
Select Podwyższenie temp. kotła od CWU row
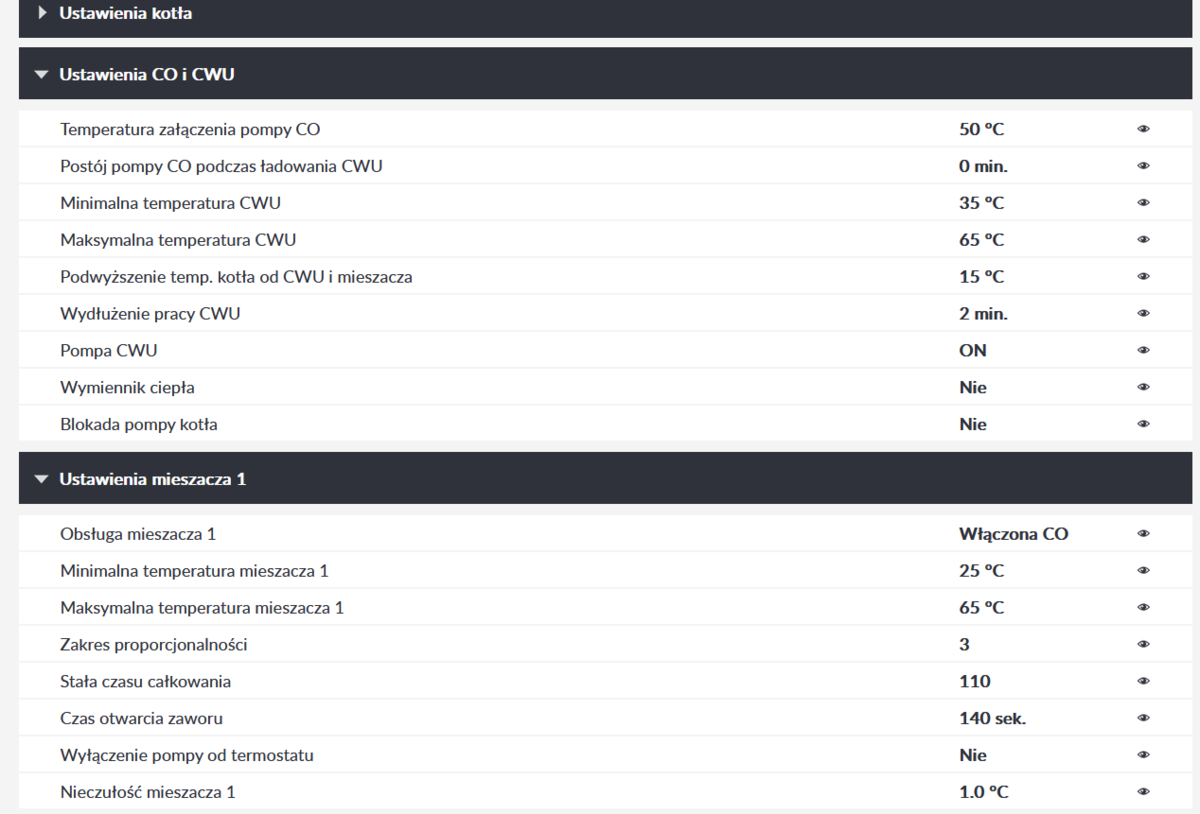(x=236, y=277)
